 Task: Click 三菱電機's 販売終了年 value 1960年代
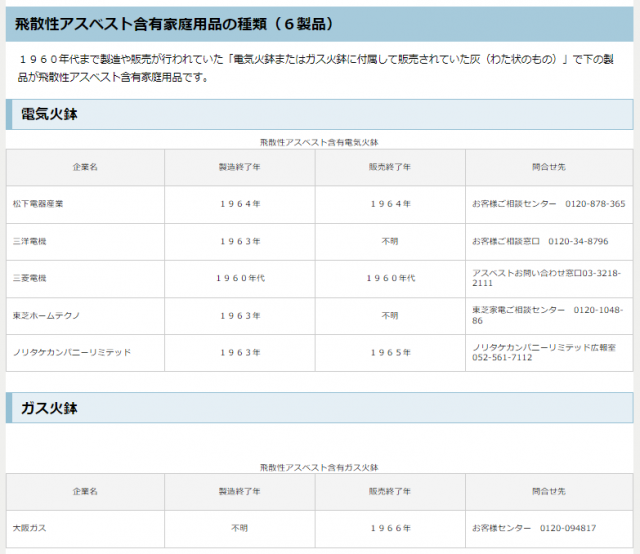(390, 278)
